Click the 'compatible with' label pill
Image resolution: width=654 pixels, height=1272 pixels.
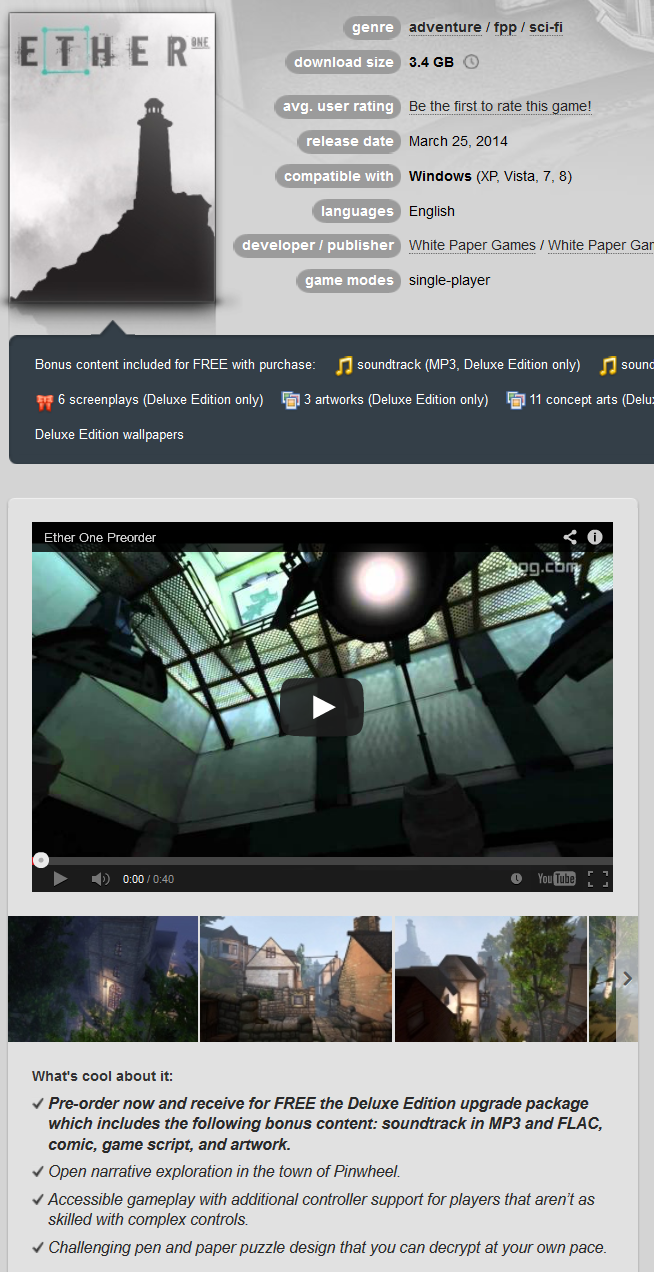[x=338, y=176]
